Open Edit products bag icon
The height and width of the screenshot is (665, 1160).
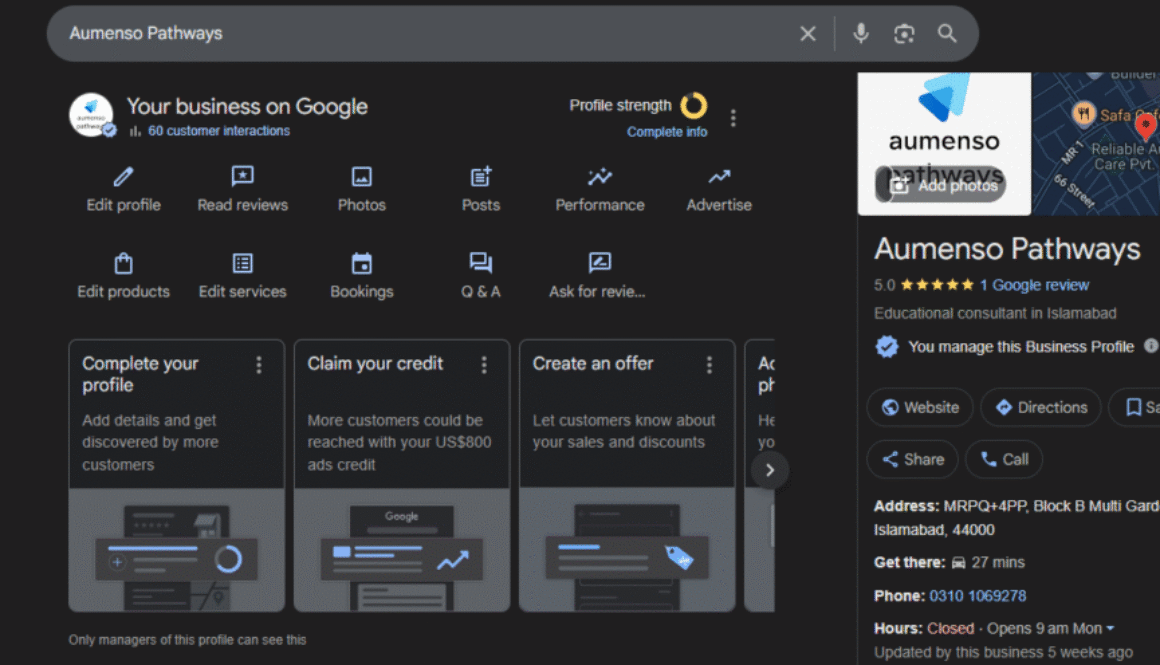[x=123, y=264]
